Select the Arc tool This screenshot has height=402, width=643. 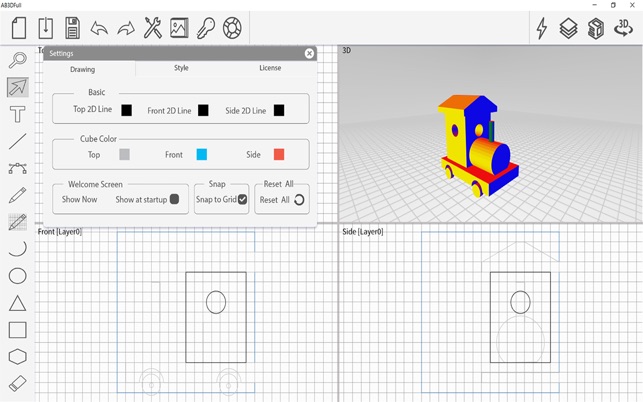[18, 249]
